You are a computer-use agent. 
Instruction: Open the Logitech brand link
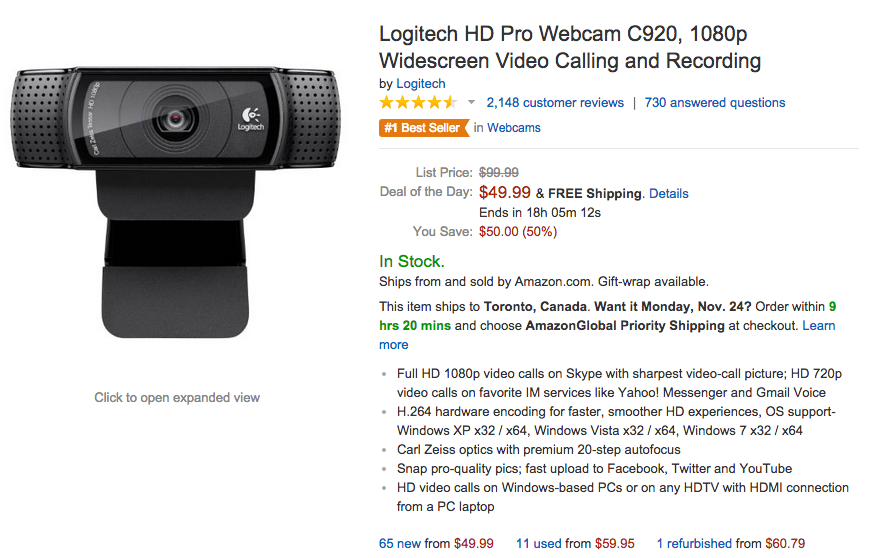point(420,84)
